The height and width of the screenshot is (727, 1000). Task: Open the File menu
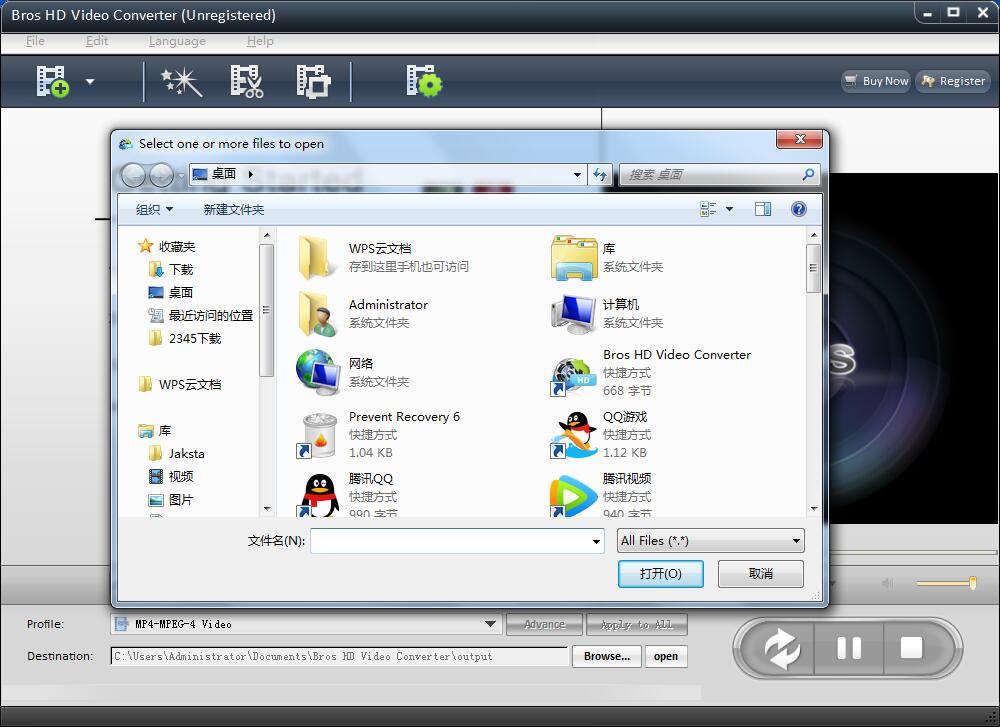coord(35,41)
